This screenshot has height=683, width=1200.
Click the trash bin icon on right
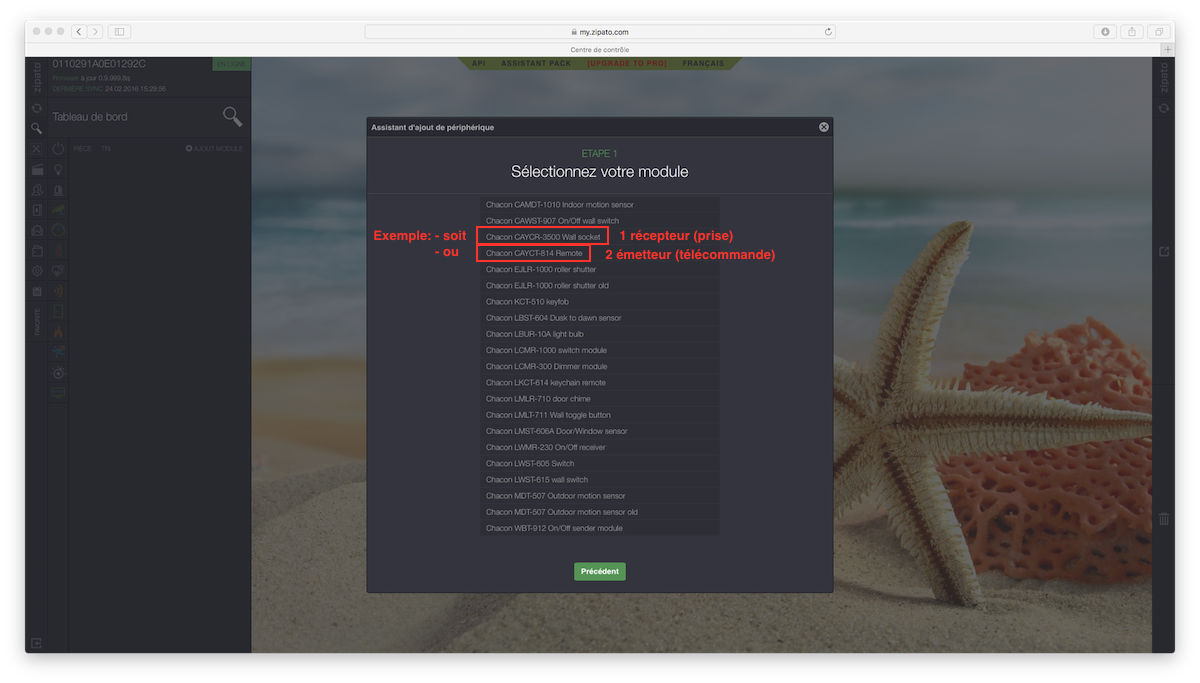tap(1164, 519)
